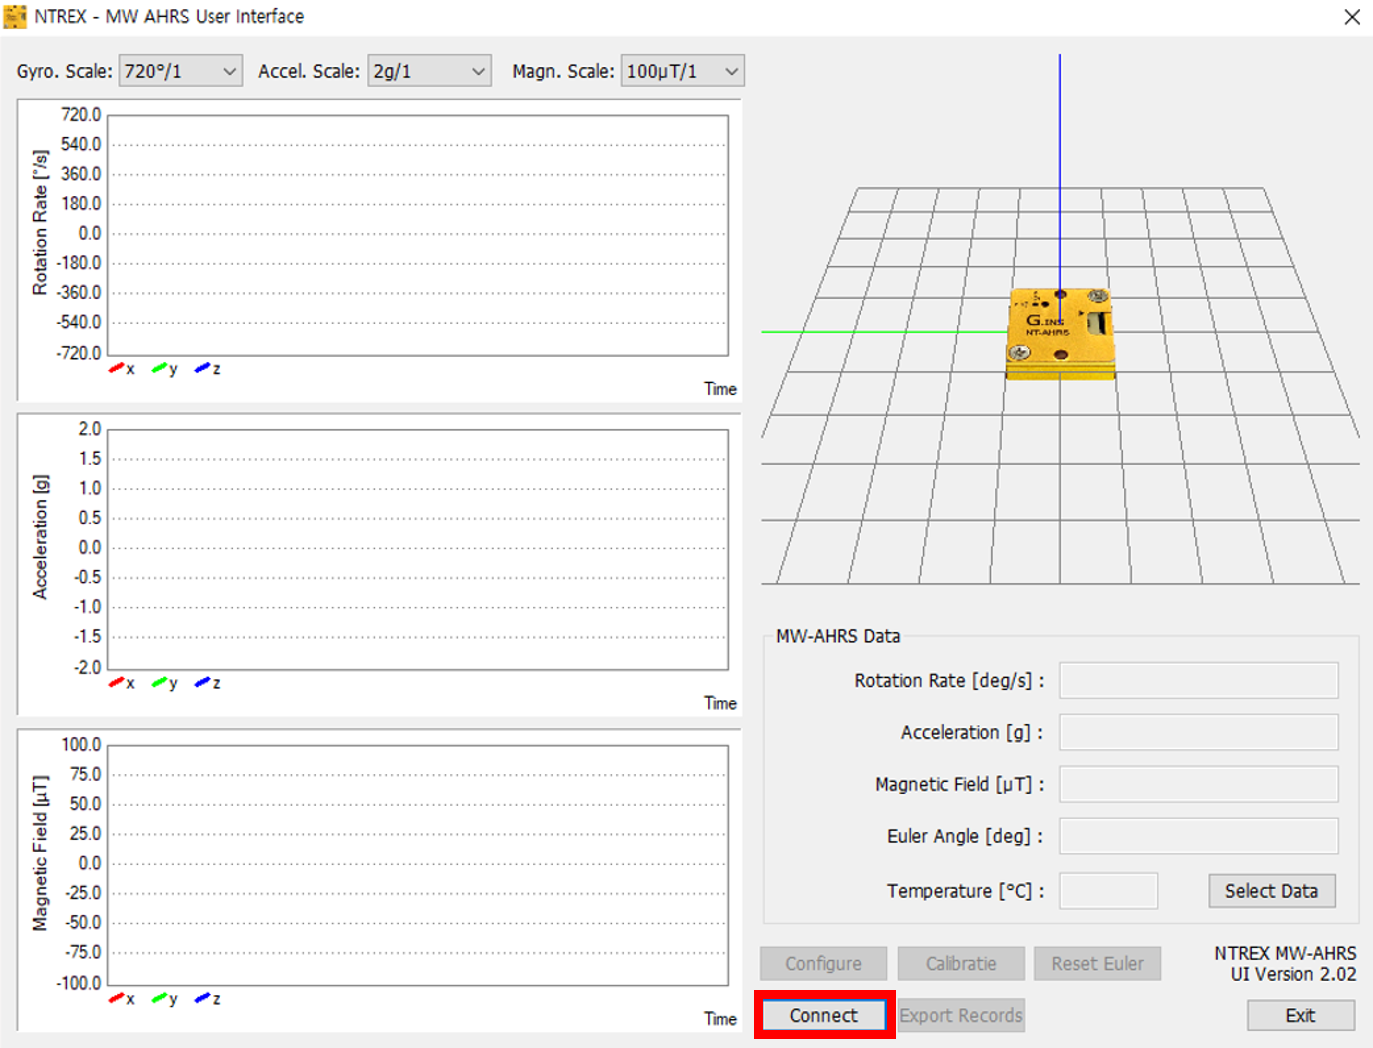Click the Euler Angle [deg] field
The image size is (1373, 1048).
click(x=1199, y=836)
